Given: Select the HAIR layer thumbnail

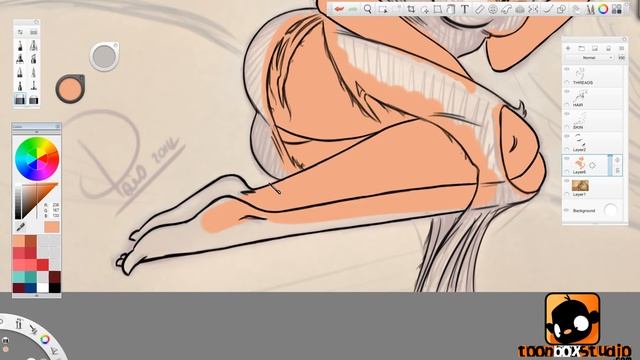Looking at the screenshot, I should coord(580,97).
